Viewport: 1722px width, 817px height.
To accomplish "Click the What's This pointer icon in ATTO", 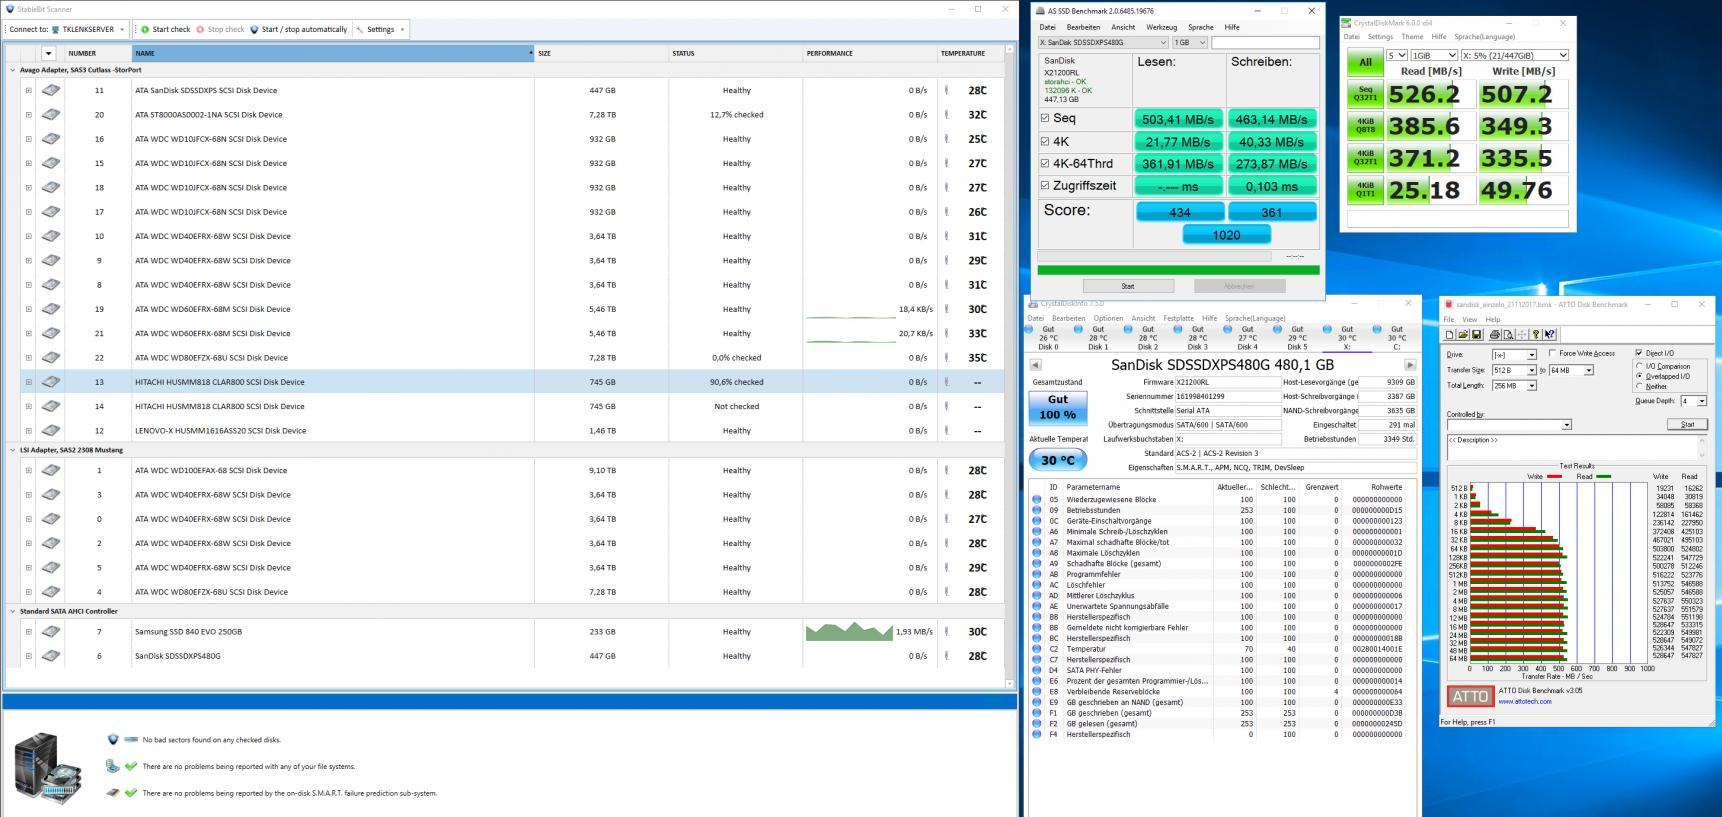I will (x=1549, y=335).
